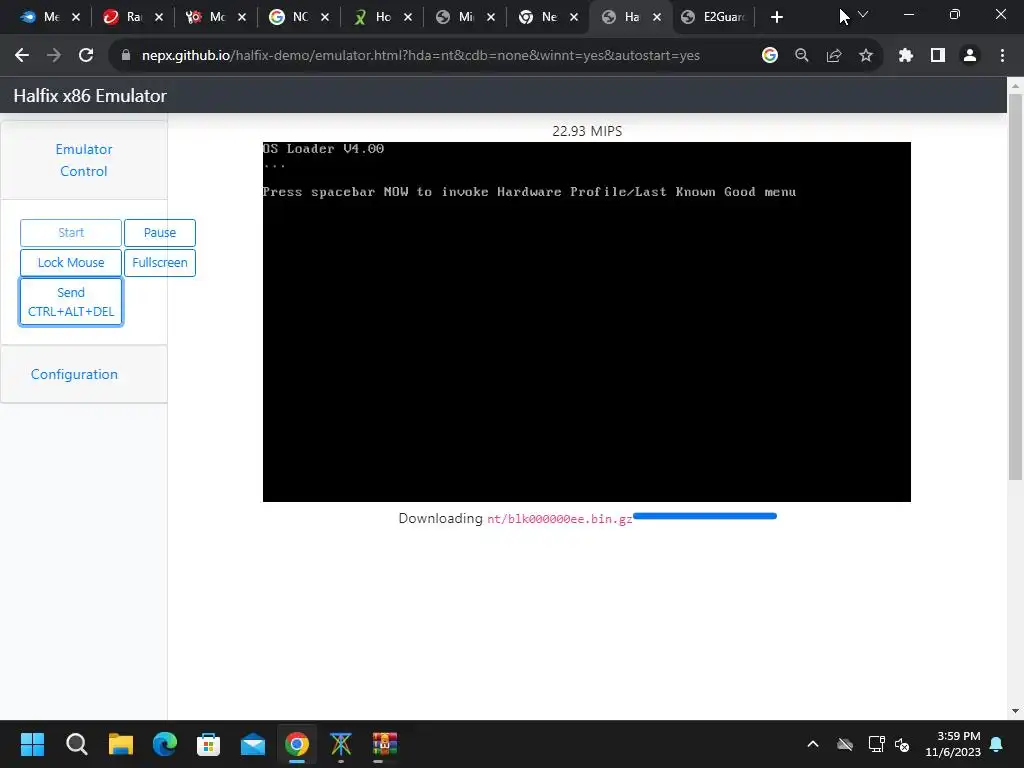Open Mail app from taskbar

tap(253, 744)
